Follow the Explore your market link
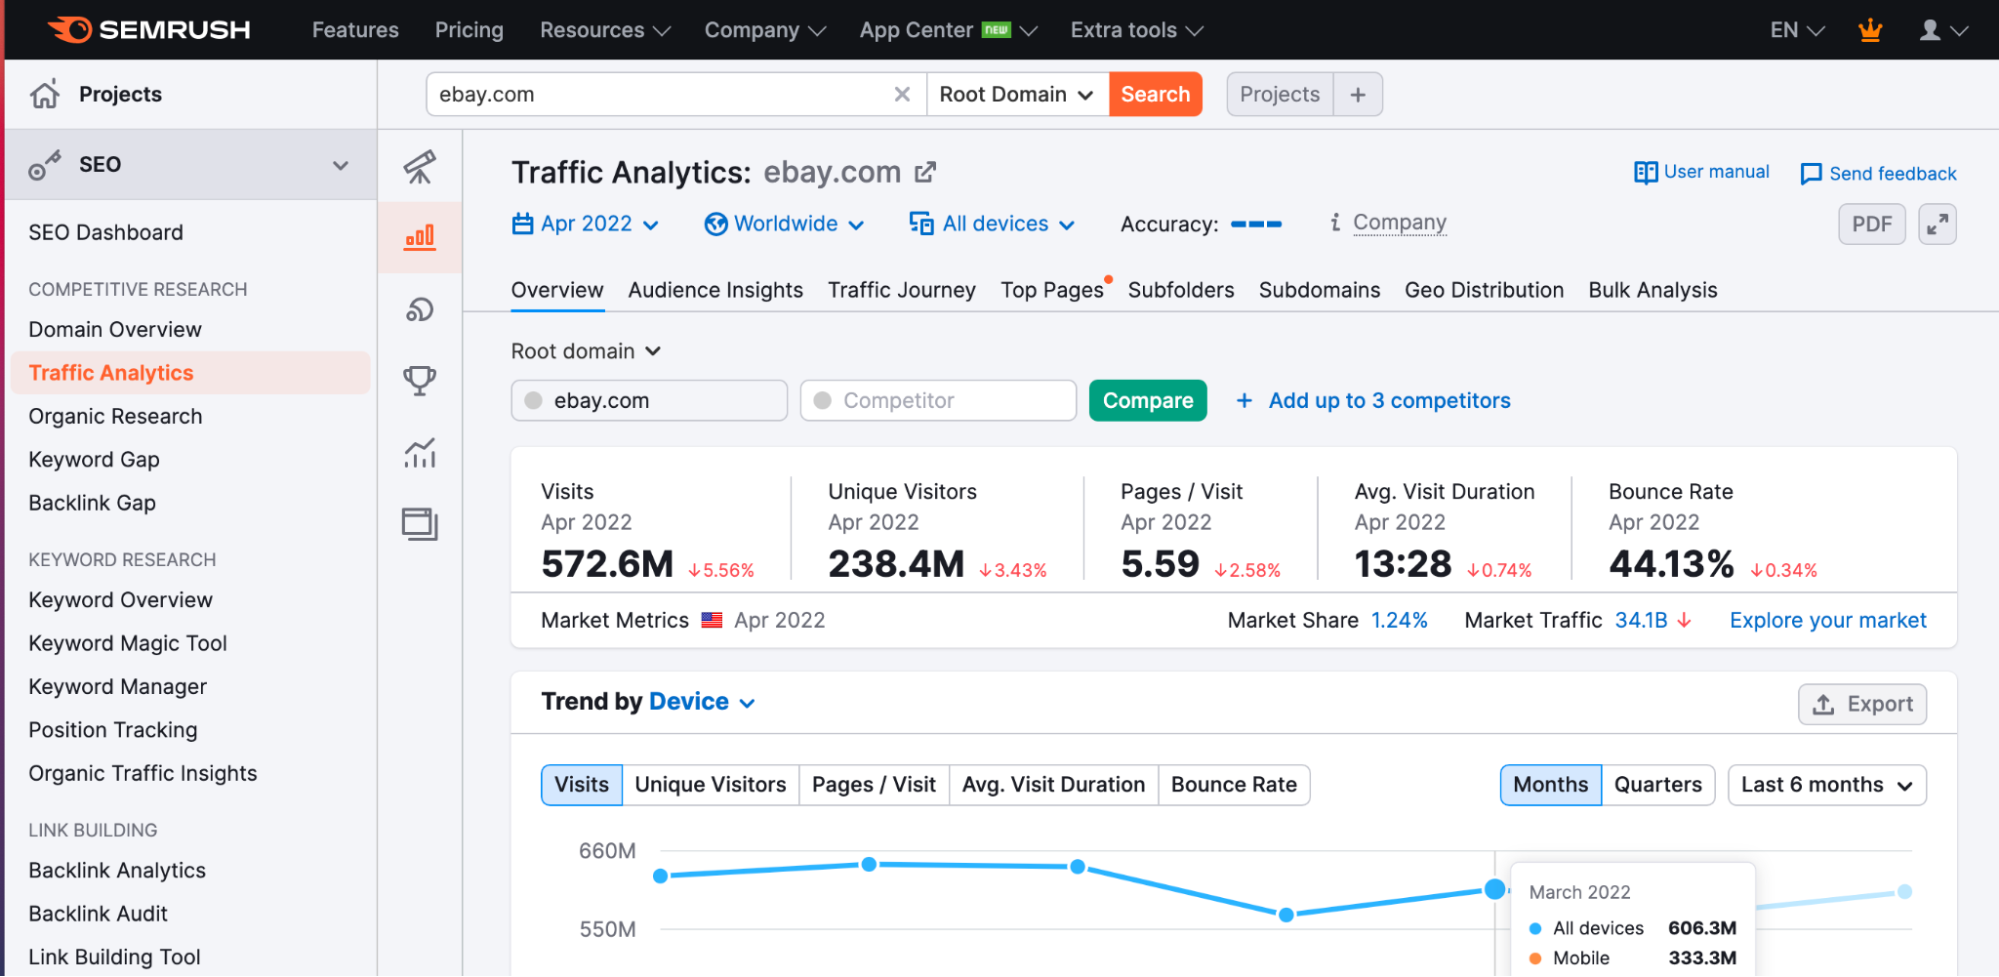The image size is (1999, 977). pyautogui.click(x=1827, y=620)
